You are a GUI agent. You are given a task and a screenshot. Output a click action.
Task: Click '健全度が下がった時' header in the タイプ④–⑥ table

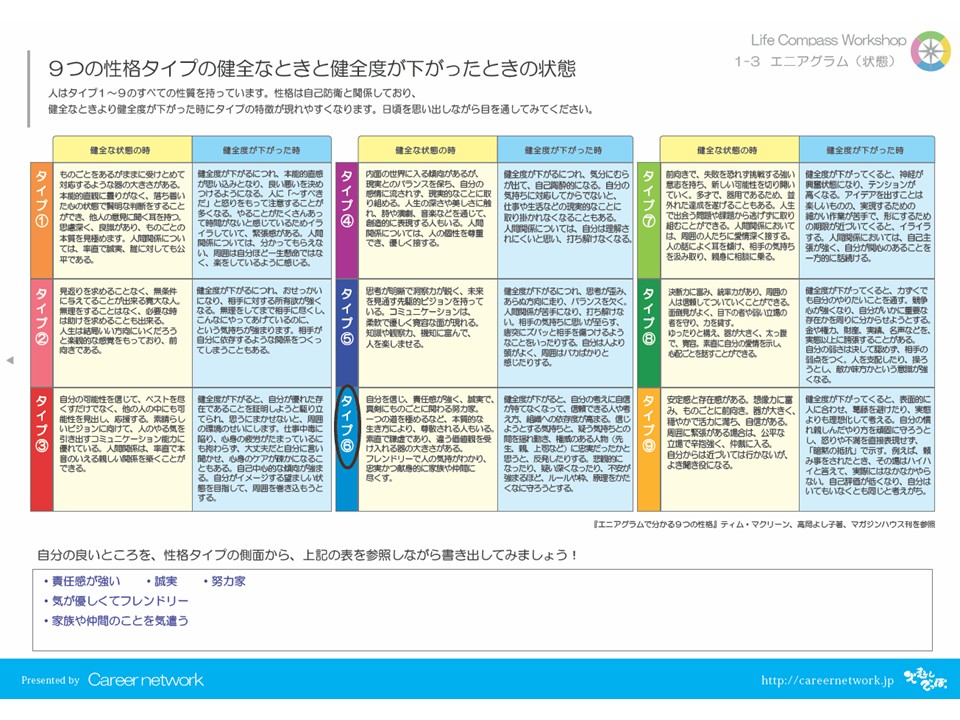563,150
